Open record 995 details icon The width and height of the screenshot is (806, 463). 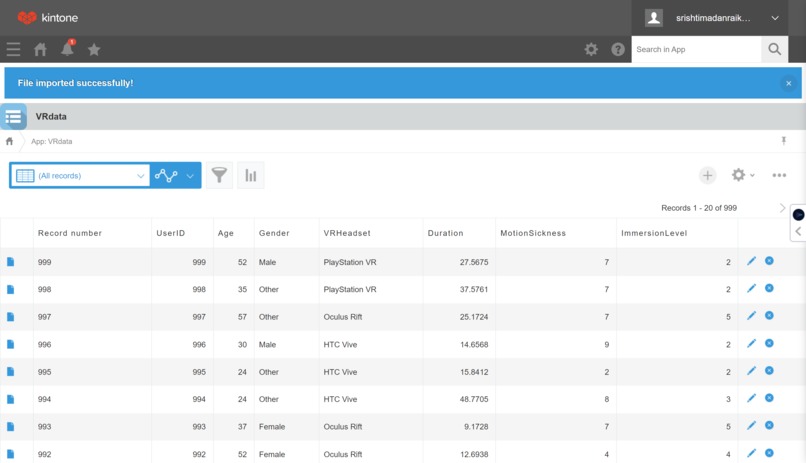coord(10,372)
